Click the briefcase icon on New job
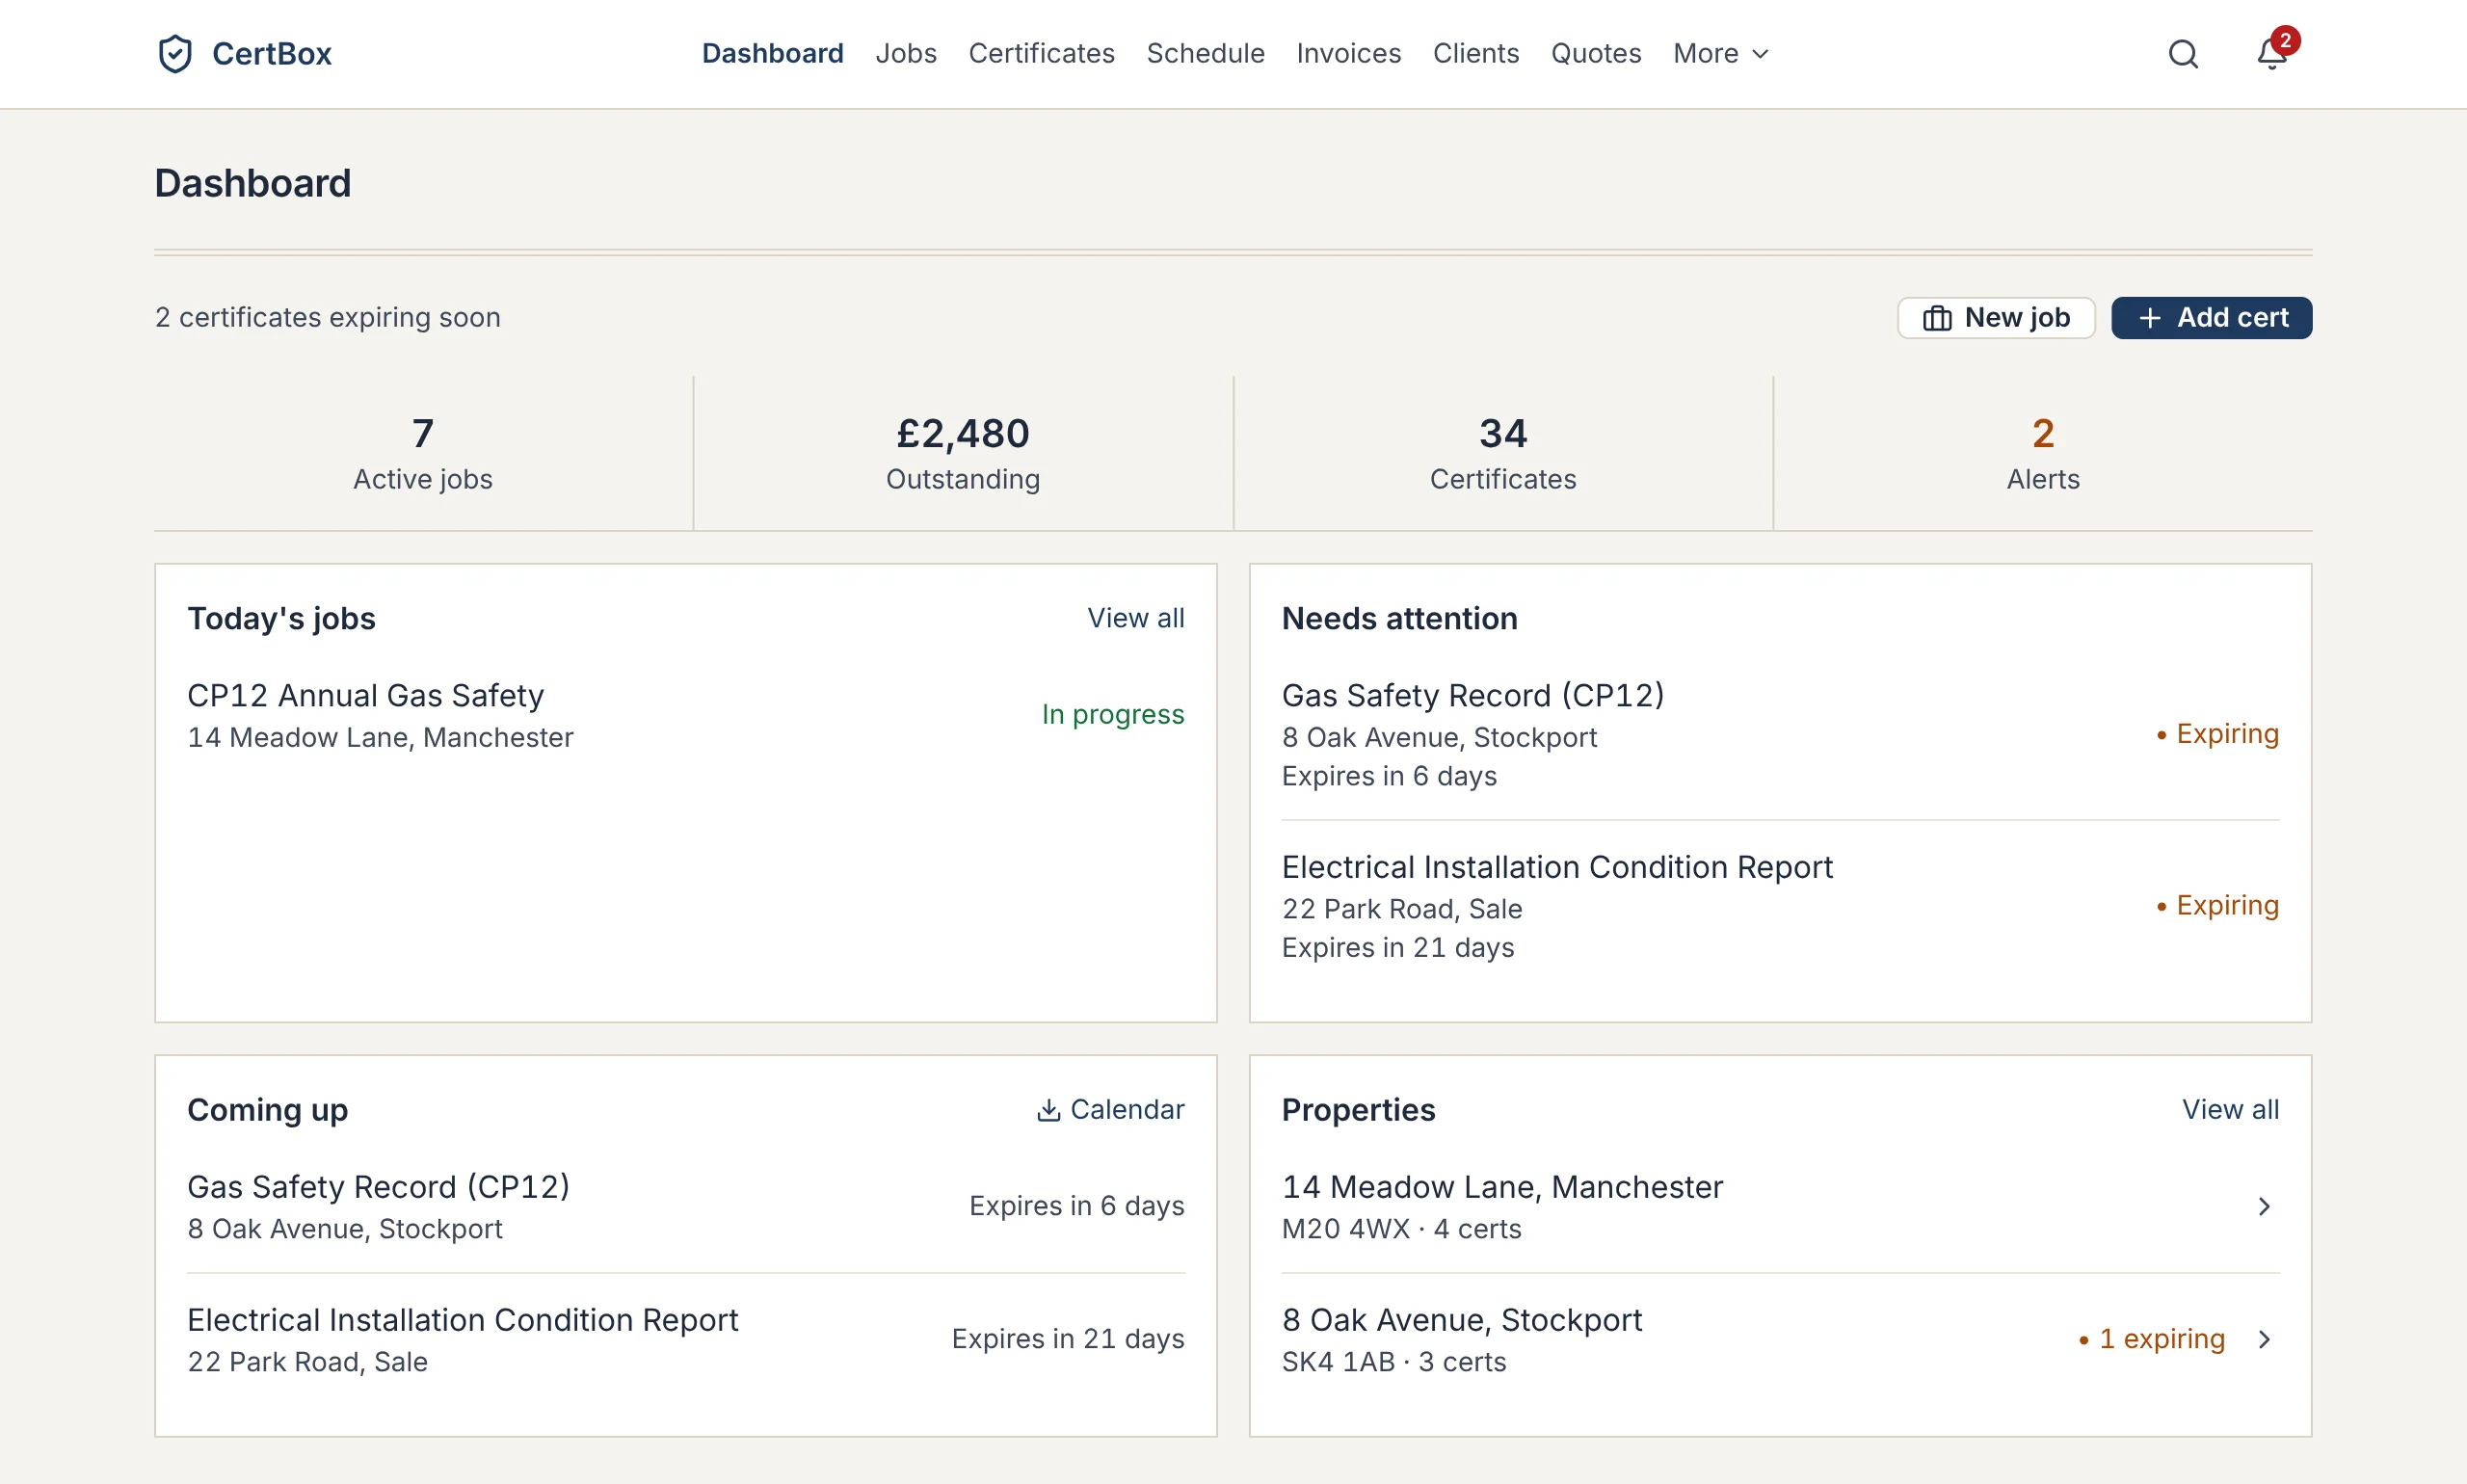The width and height of the screenshot is (2467, 1484). [1937, 318]
